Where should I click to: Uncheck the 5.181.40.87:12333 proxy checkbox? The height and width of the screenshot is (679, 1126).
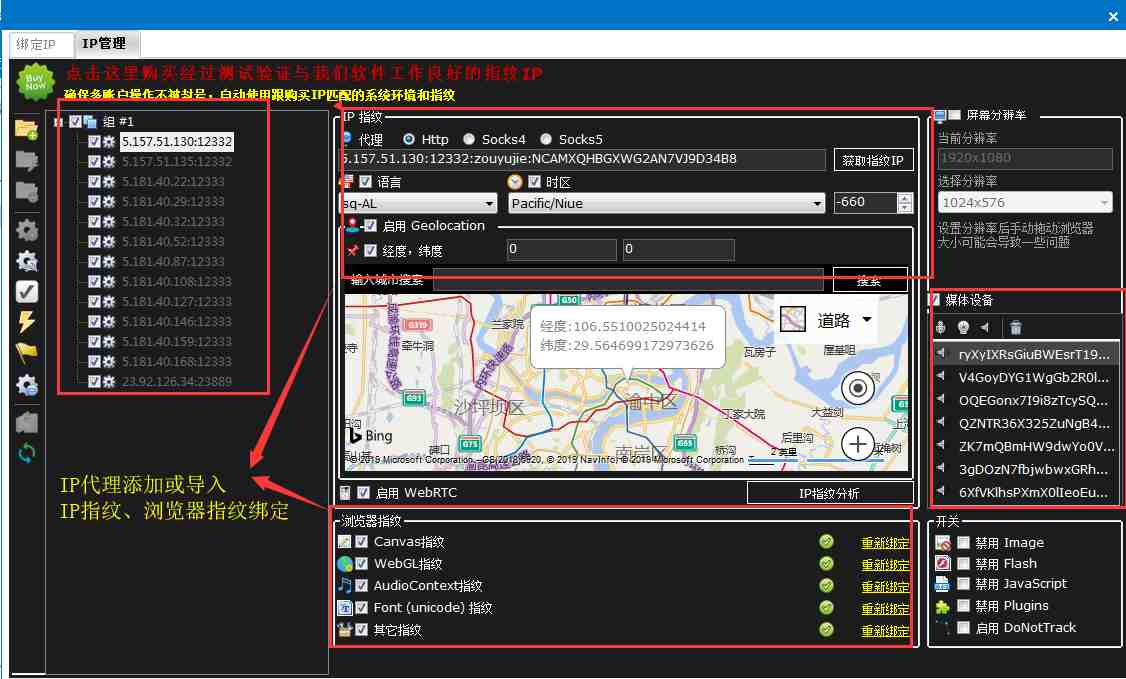pos(94,261)
